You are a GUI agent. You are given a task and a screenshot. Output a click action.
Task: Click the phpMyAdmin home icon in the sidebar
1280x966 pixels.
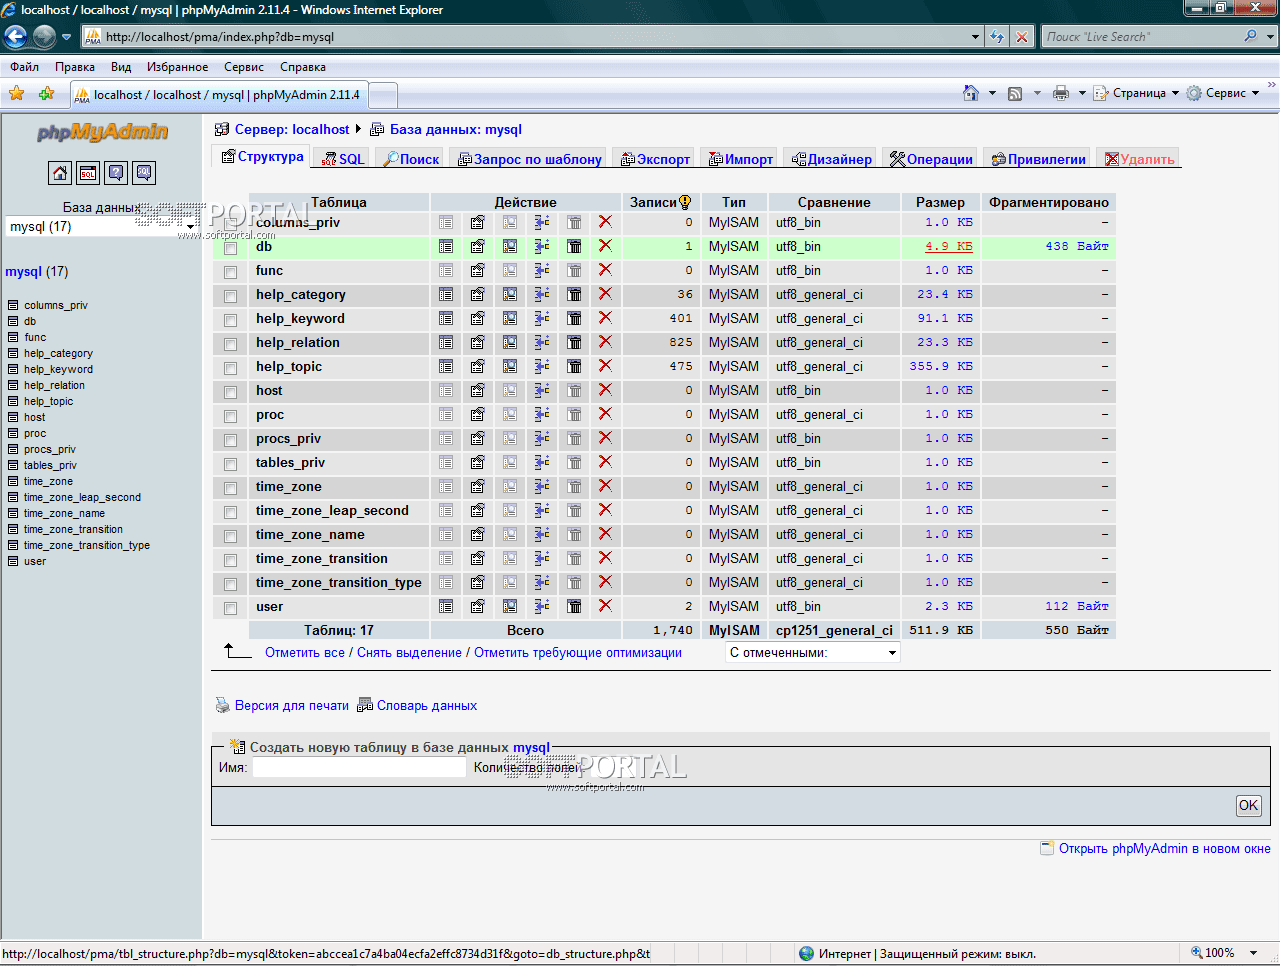click(x=60, y=173)
